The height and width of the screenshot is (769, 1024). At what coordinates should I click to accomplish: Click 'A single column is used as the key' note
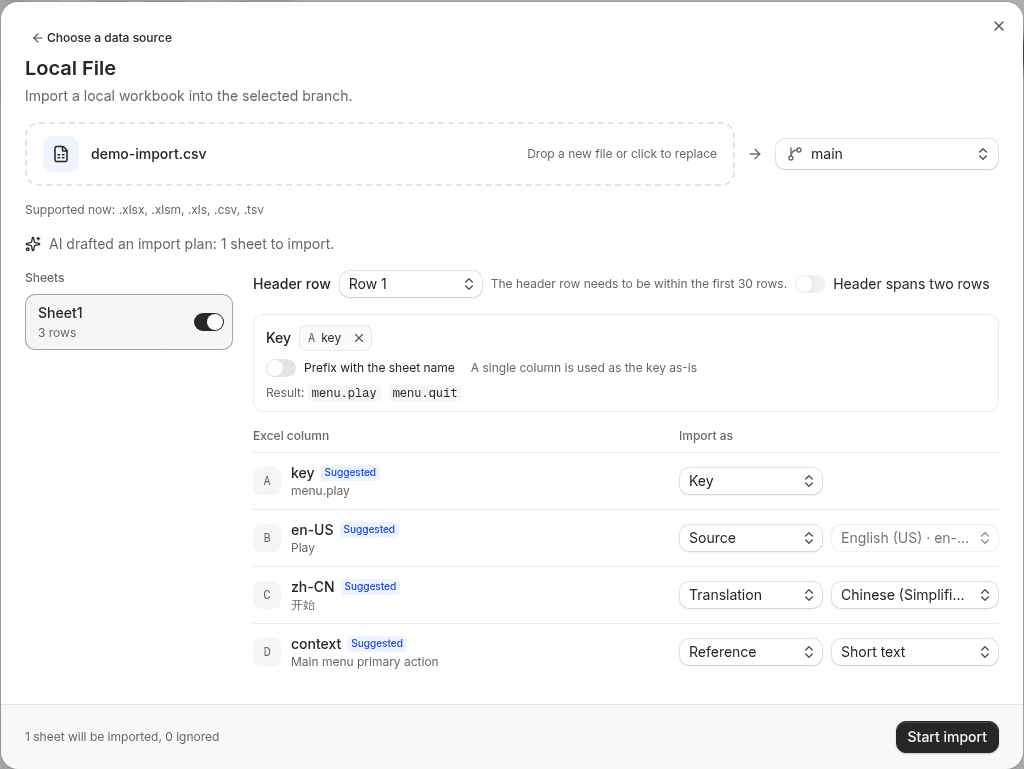(x=584, y=368)
